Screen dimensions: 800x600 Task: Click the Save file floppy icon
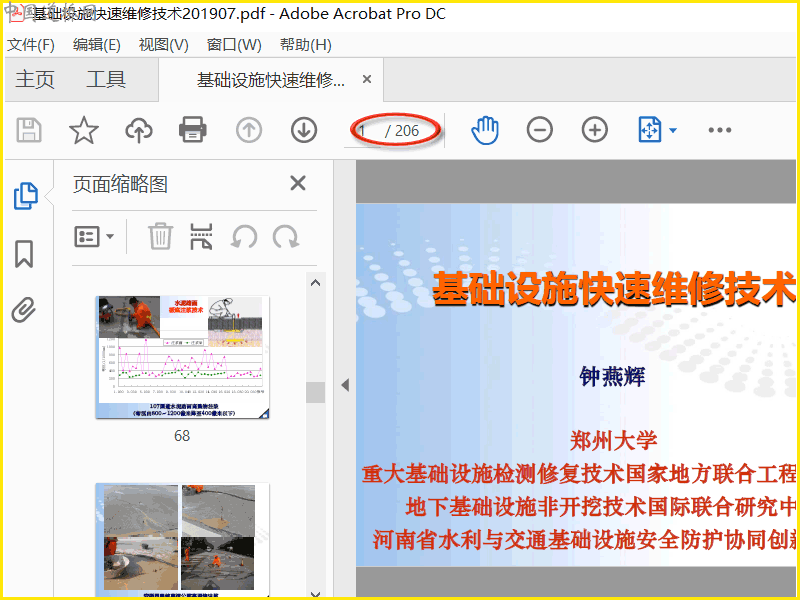(x=29, y=130)
